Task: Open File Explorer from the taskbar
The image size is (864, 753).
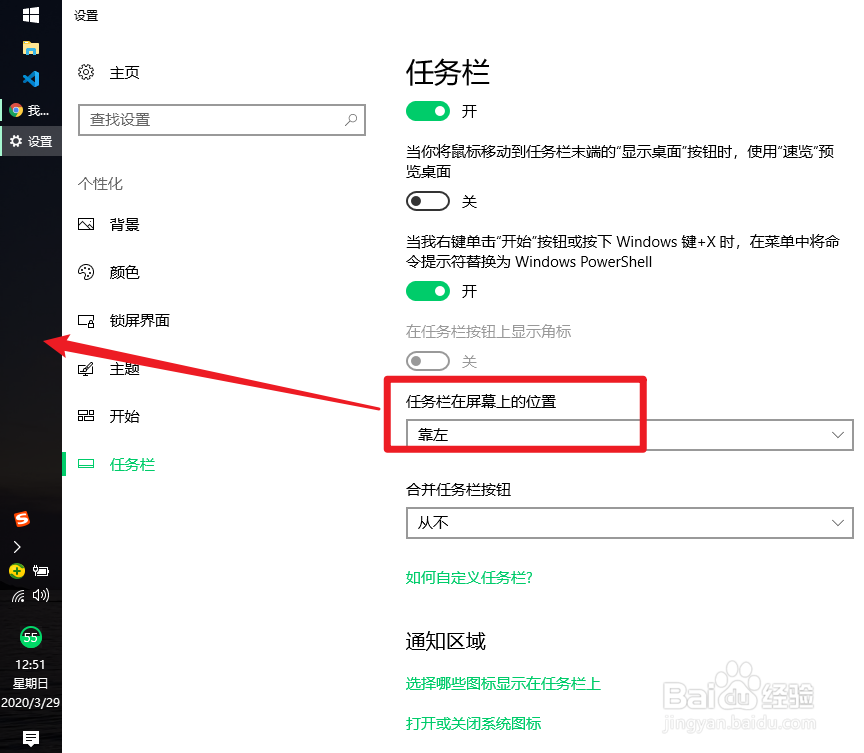Action: click(x=31, y=46)
